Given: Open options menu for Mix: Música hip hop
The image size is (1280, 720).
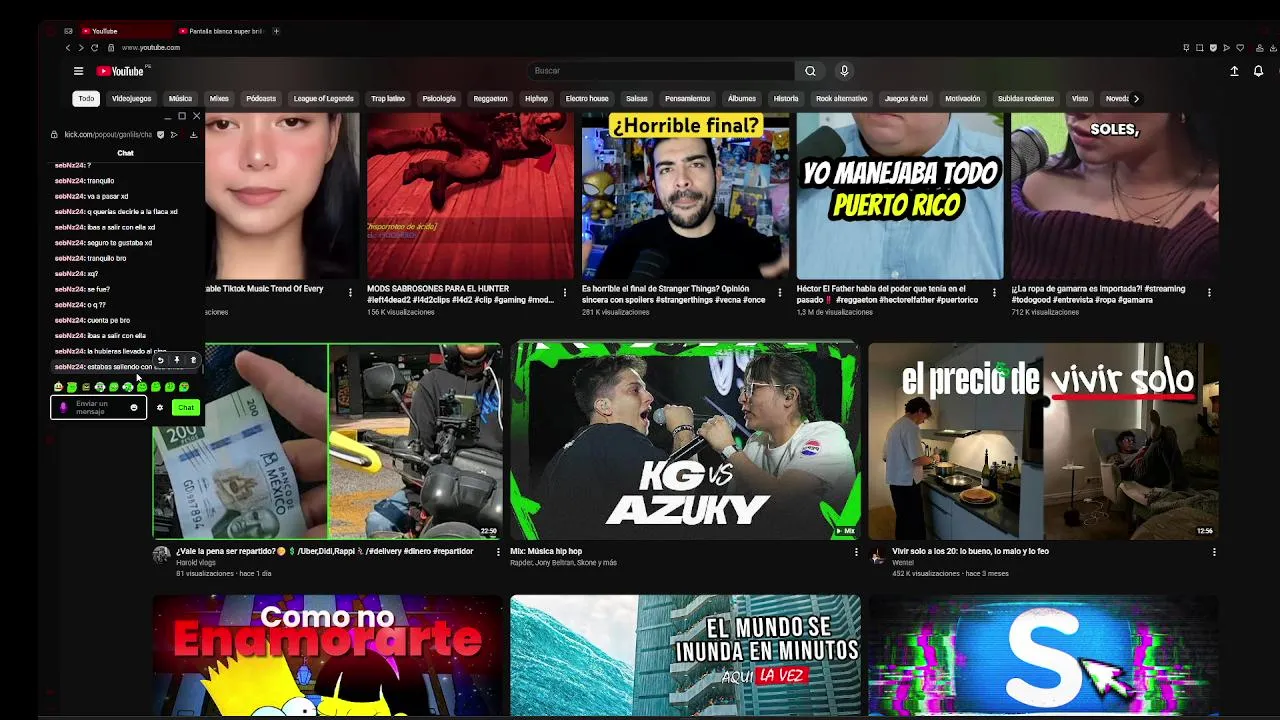Looking at the screenshot, I should click(x=856, y=552).
